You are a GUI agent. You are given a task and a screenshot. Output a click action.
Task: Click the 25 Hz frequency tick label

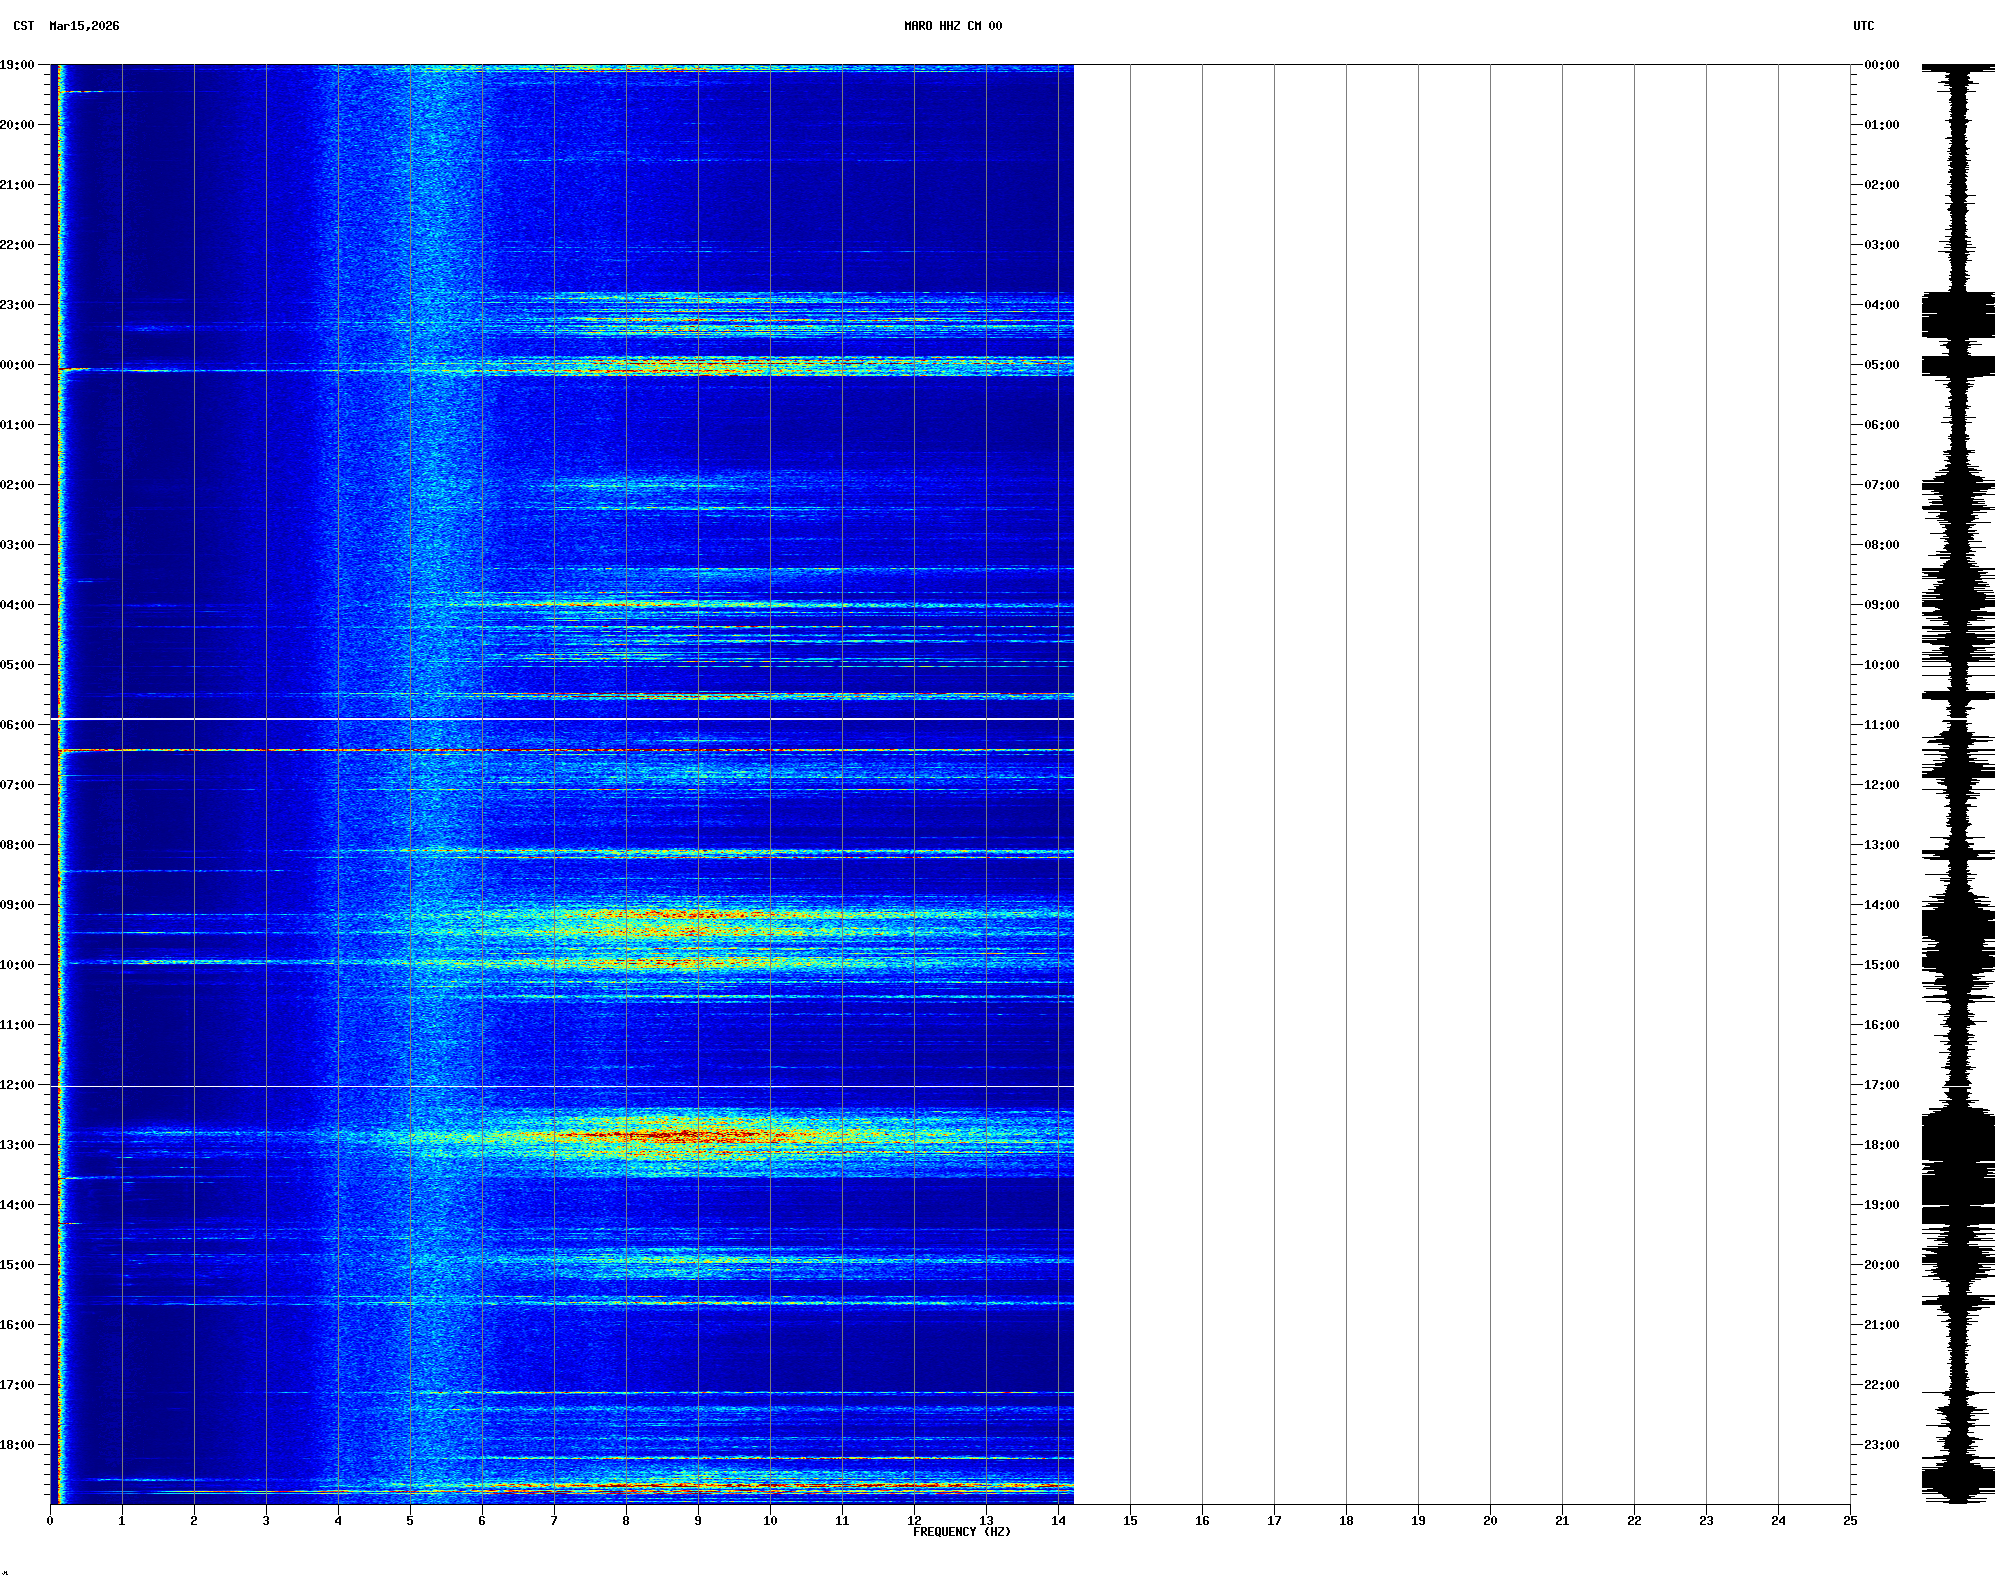pyautogui.click(x=1850, y=1521)
